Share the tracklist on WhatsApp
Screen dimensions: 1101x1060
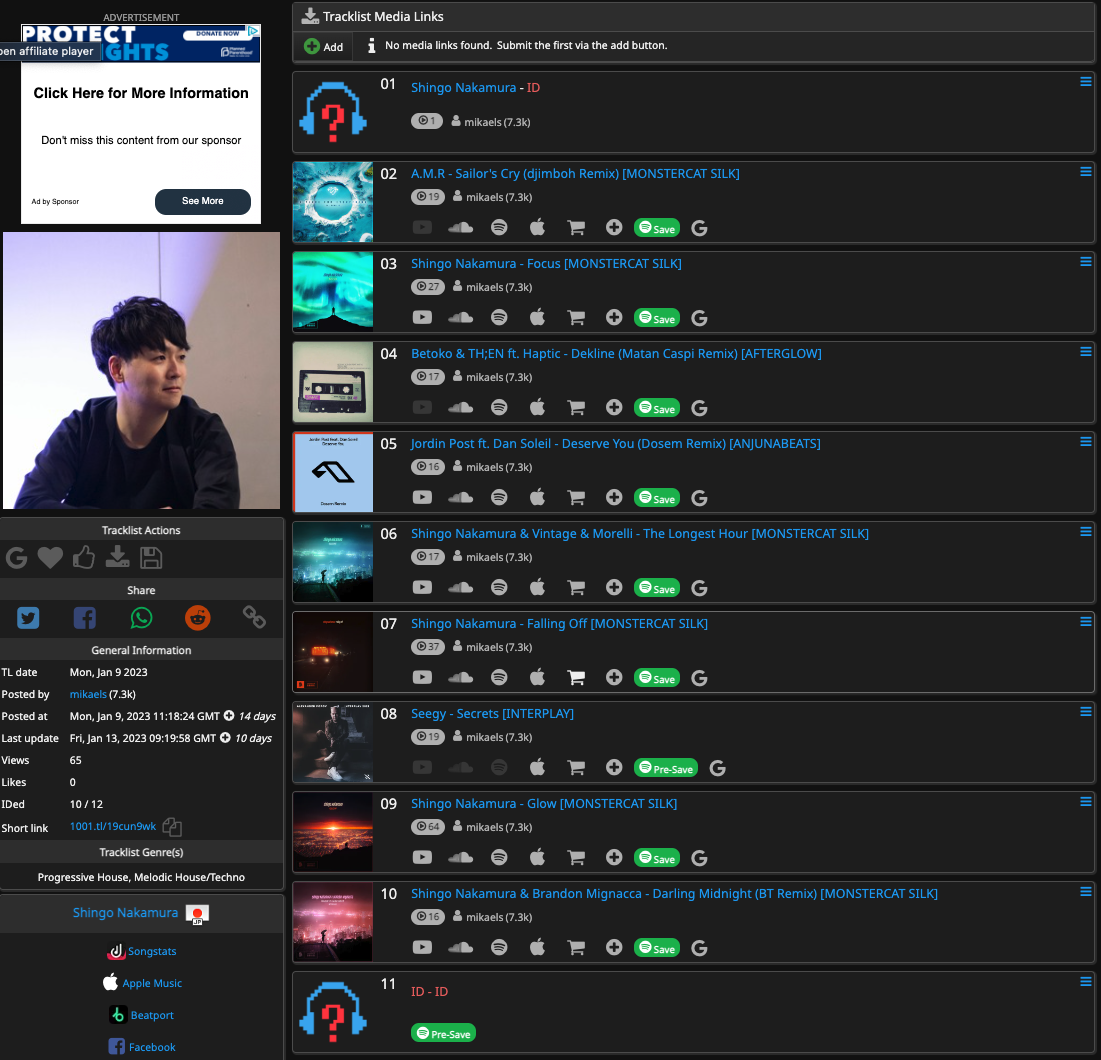[x=142, y=618]
